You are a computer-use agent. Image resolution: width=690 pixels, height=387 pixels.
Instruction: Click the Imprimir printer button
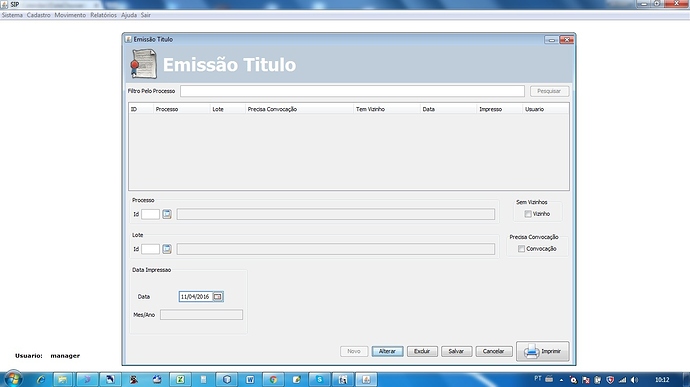coord(543,351)
